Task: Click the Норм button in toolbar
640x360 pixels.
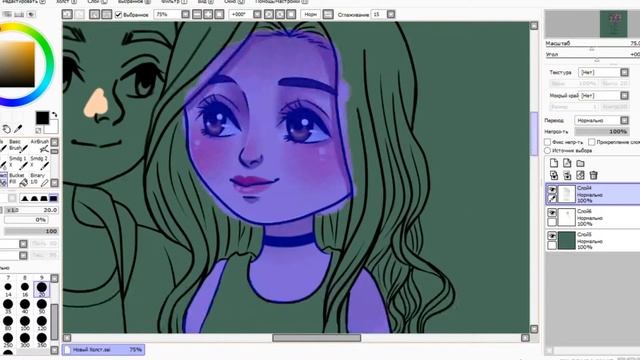Action: (310, 14)
